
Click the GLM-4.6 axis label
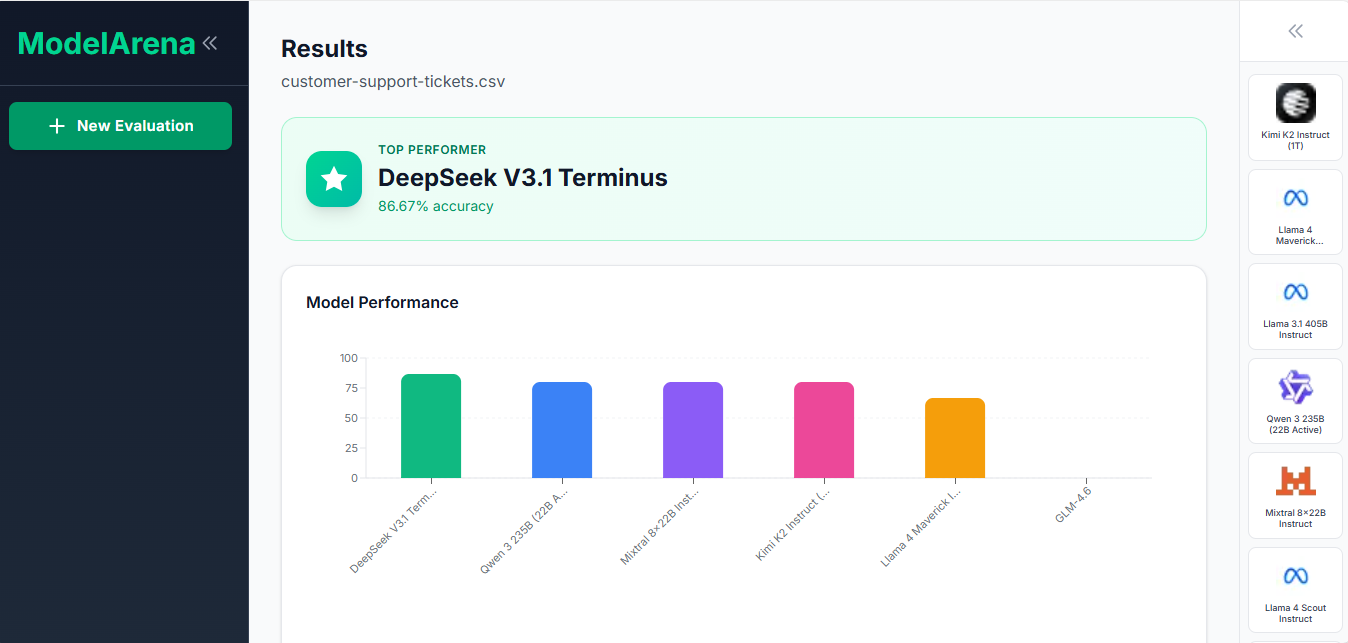(1073, 504)
